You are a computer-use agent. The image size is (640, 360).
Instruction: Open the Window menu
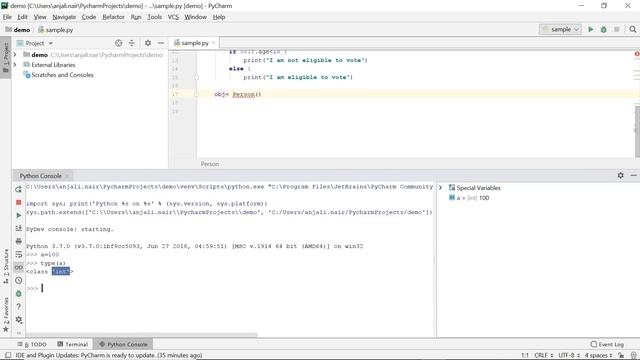(196, 17)
